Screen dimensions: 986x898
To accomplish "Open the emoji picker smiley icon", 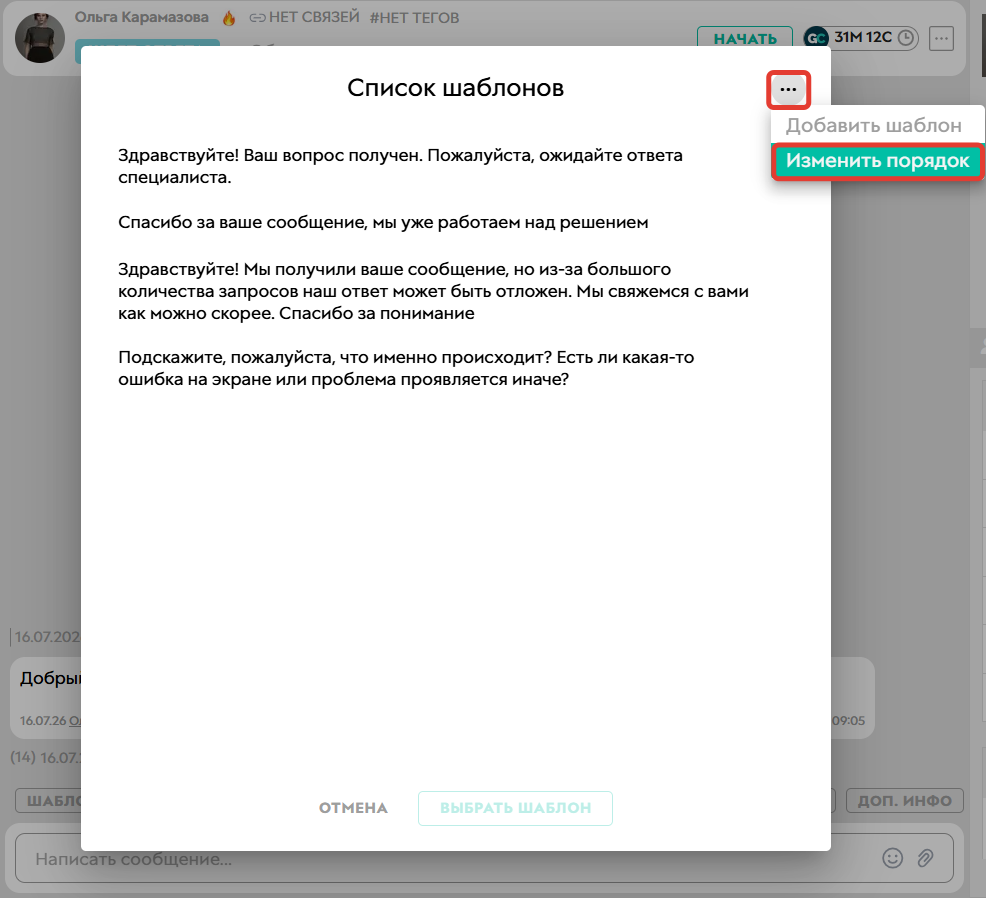I will [x=892, y=858].
